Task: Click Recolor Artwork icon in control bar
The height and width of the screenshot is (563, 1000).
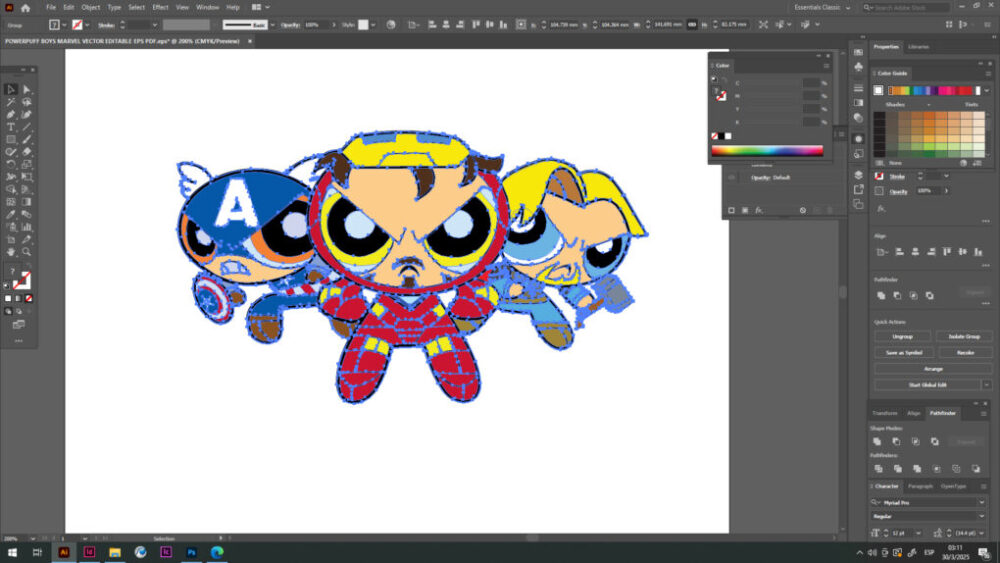Action: point(391,25)
